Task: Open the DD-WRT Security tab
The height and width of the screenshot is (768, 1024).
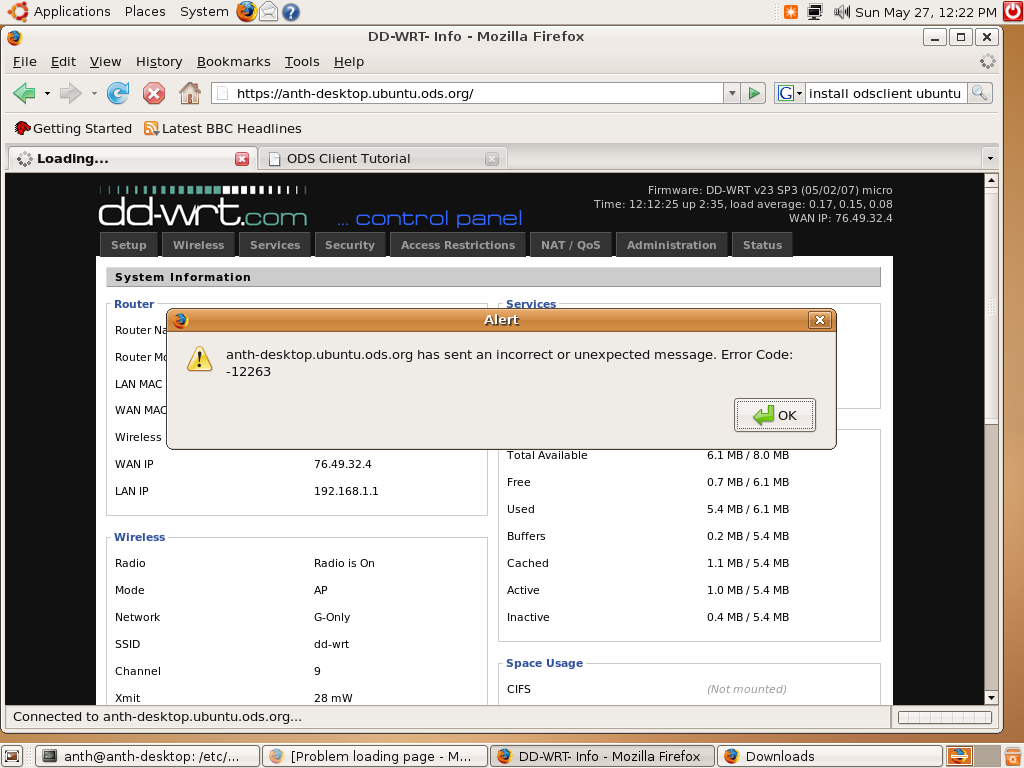Action: point(350,245)
